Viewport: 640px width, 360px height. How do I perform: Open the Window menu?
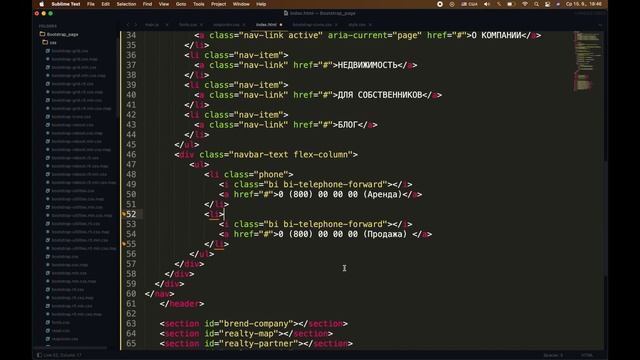click(x=241, y=4)
